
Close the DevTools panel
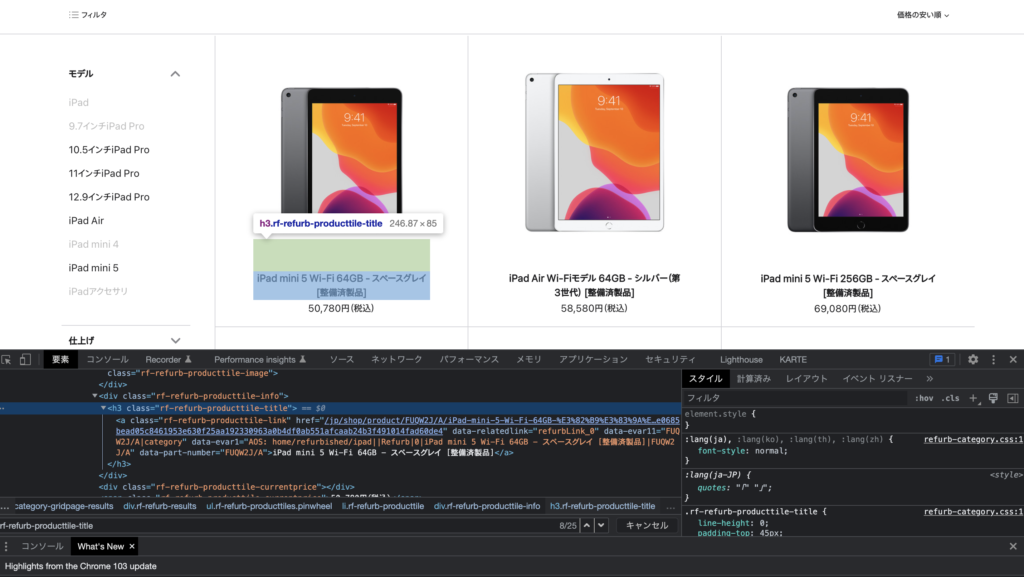tap(1013, 360)
